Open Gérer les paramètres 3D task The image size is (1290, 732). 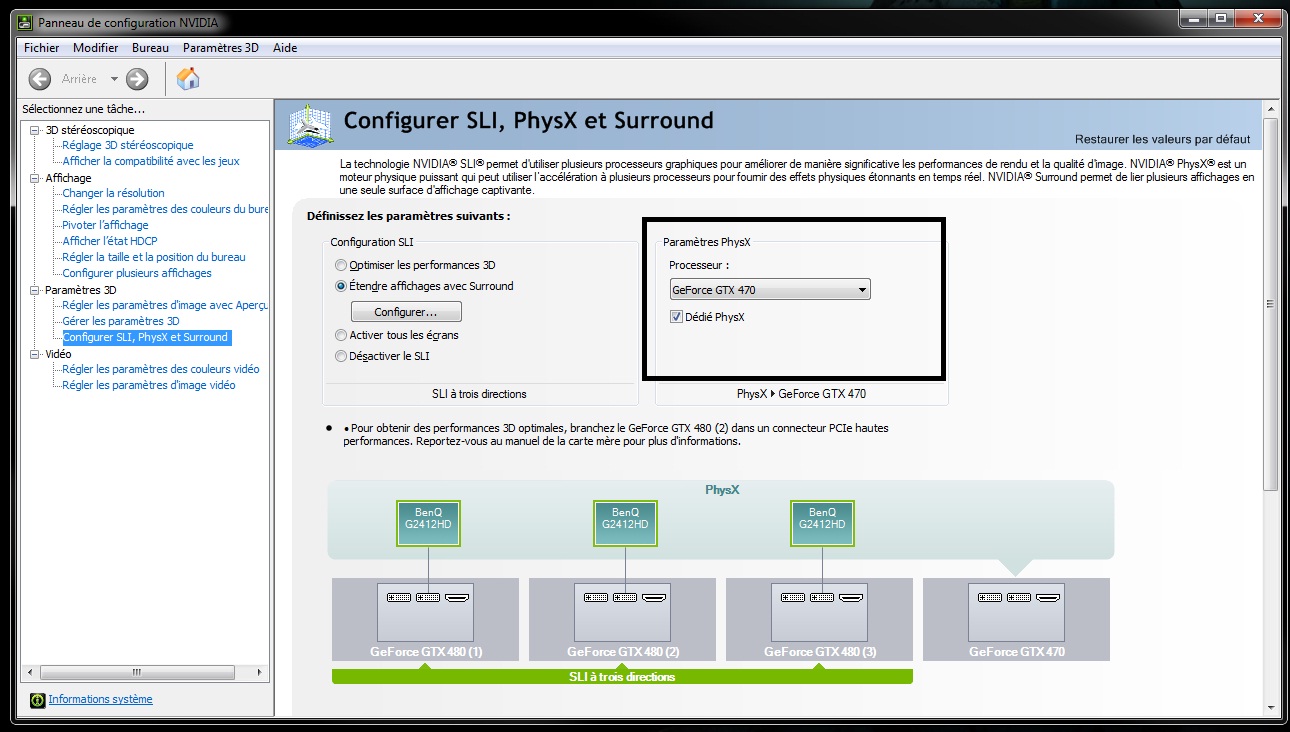coord(121,321)
